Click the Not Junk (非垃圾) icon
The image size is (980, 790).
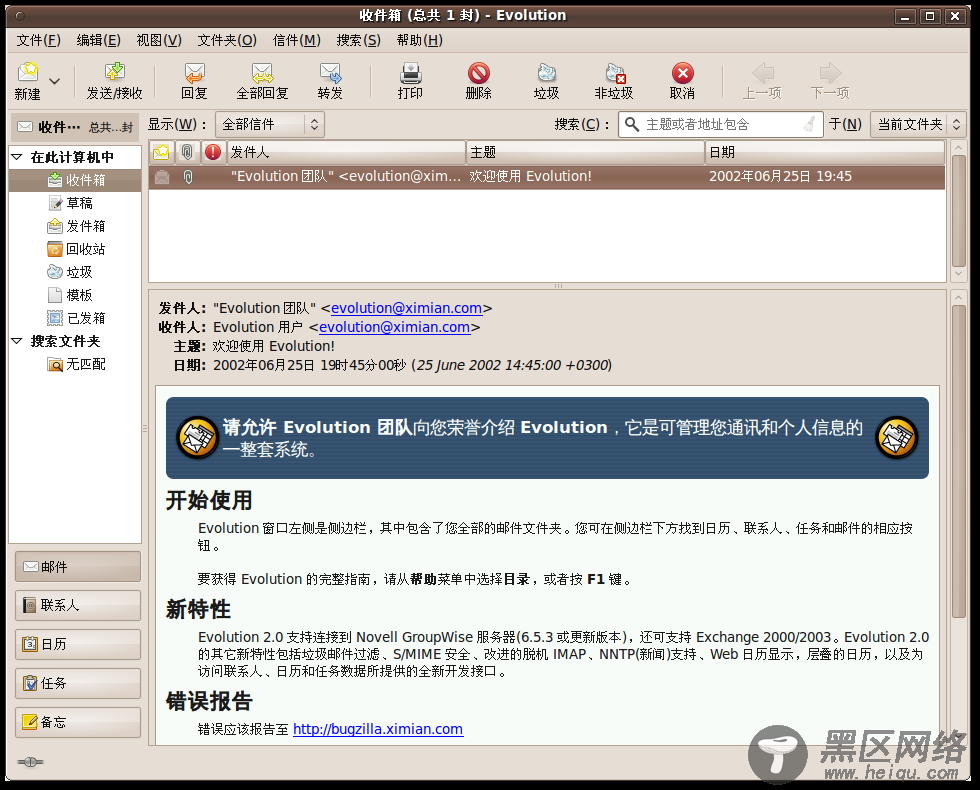615,72
